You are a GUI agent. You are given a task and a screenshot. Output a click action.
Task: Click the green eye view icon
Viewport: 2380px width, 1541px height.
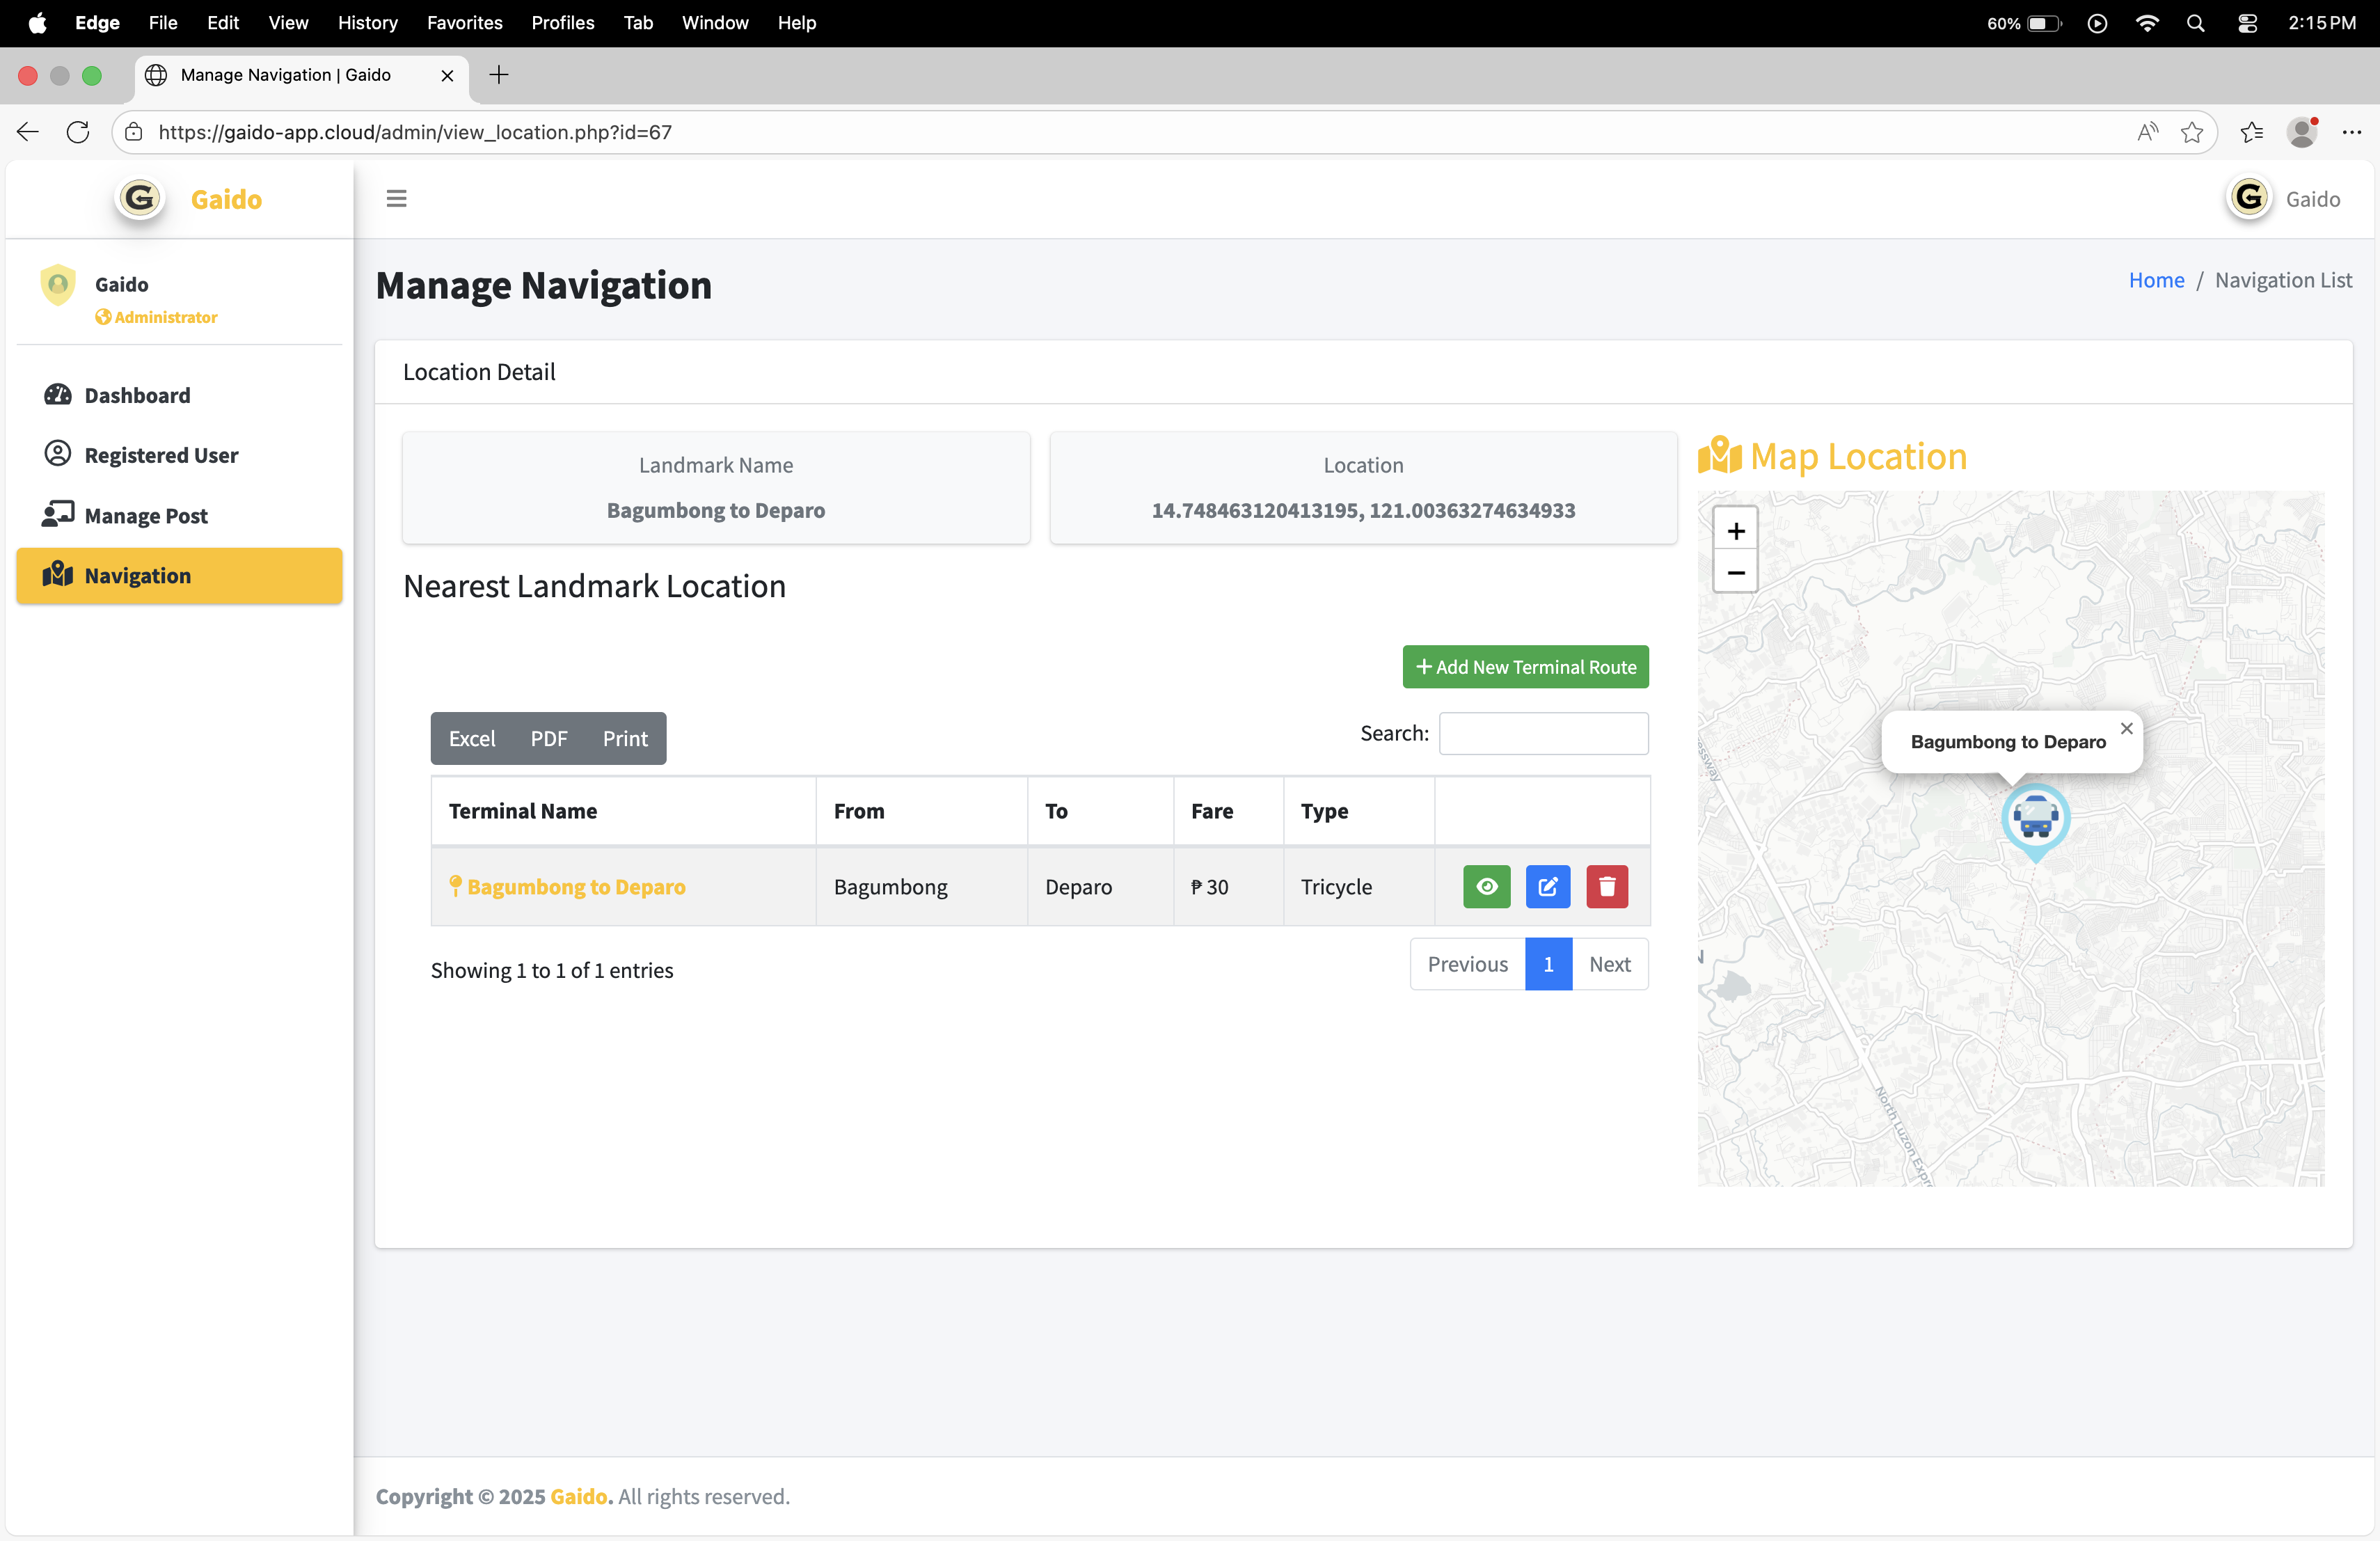point(1486,886)
